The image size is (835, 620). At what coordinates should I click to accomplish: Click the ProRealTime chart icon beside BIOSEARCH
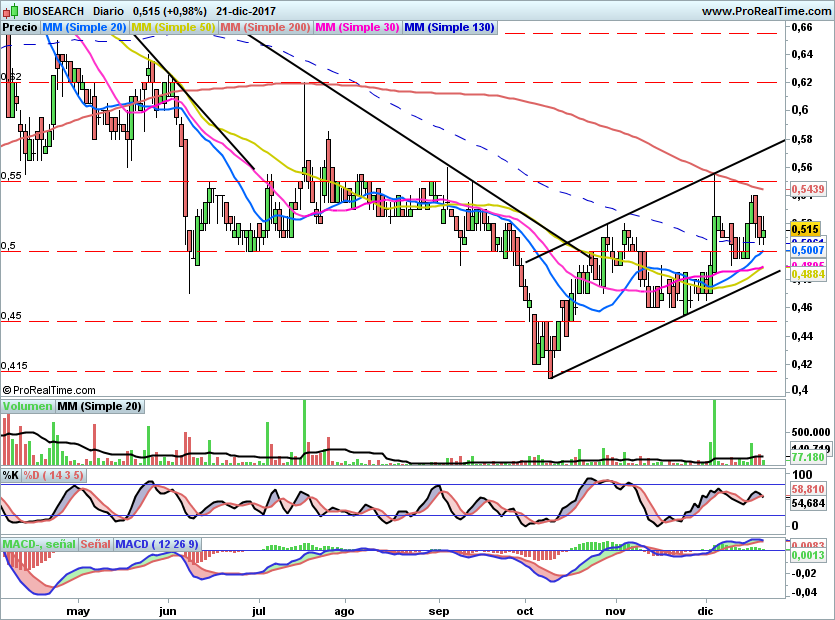(x=11, y=11)
